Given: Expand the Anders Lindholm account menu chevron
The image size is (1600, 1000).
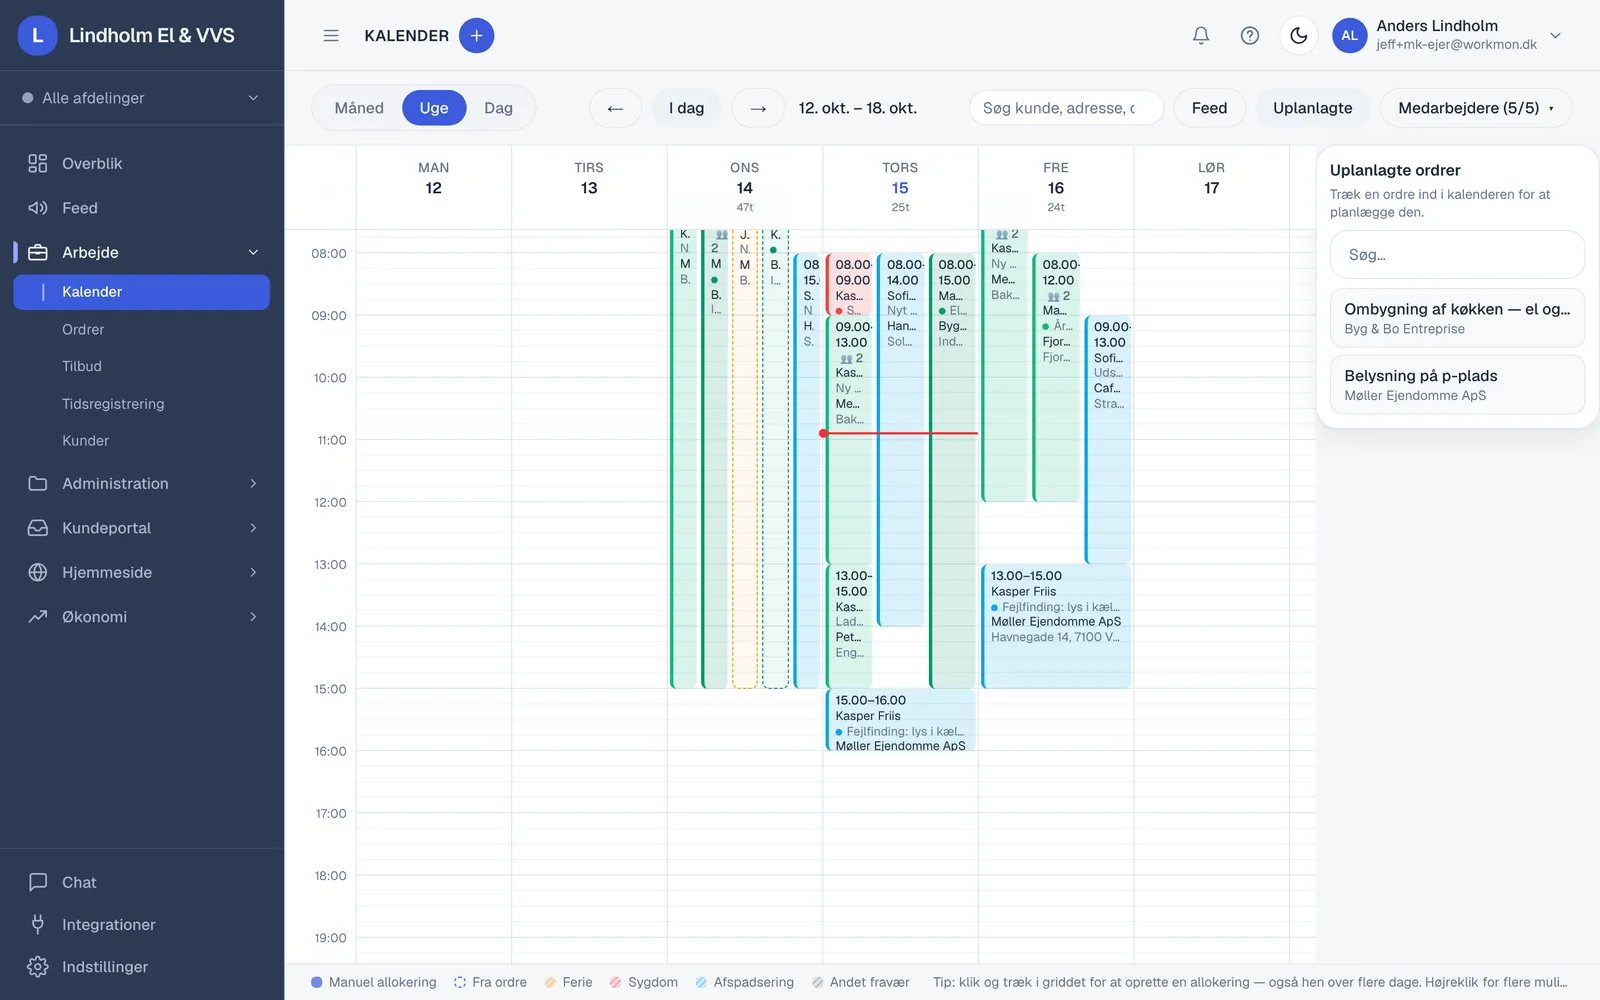Looking at the screenshot, I should coord(1555,36).
